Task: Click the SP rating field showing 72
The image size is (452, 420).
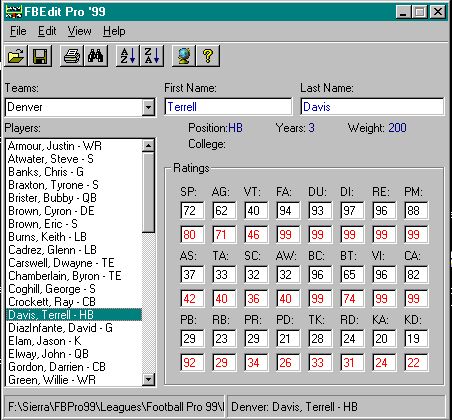Action: (192, 210)
